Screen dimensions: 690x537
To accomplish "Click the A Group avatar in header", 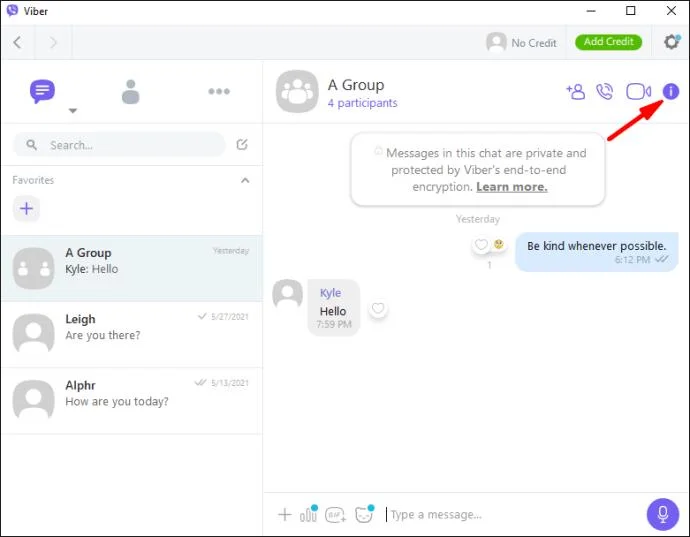I will pos(297,92).
